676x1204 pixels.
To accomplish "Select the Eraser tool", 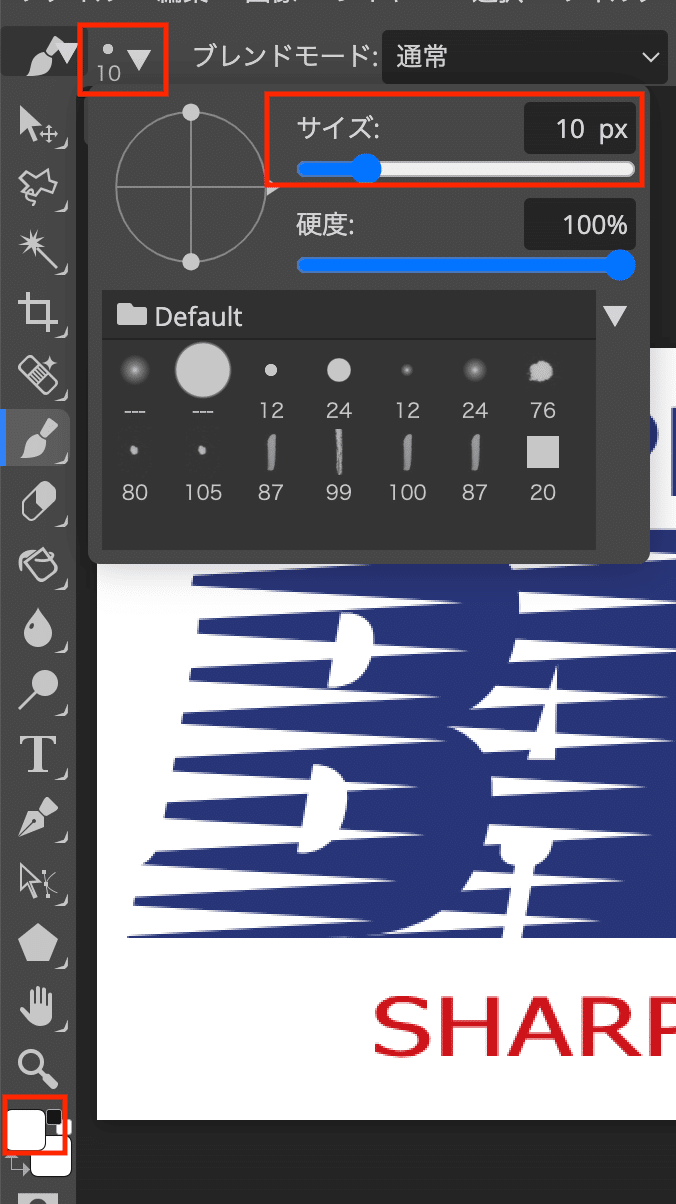I will (x=38, y=501).
